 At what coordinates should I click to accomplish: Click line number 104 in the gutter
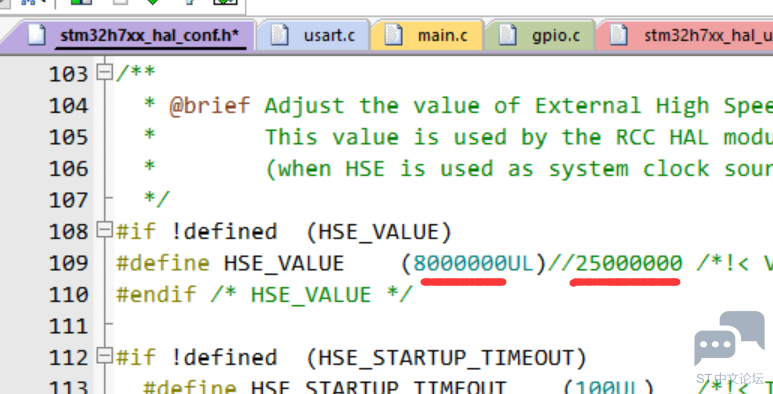(x=68, y=106)
